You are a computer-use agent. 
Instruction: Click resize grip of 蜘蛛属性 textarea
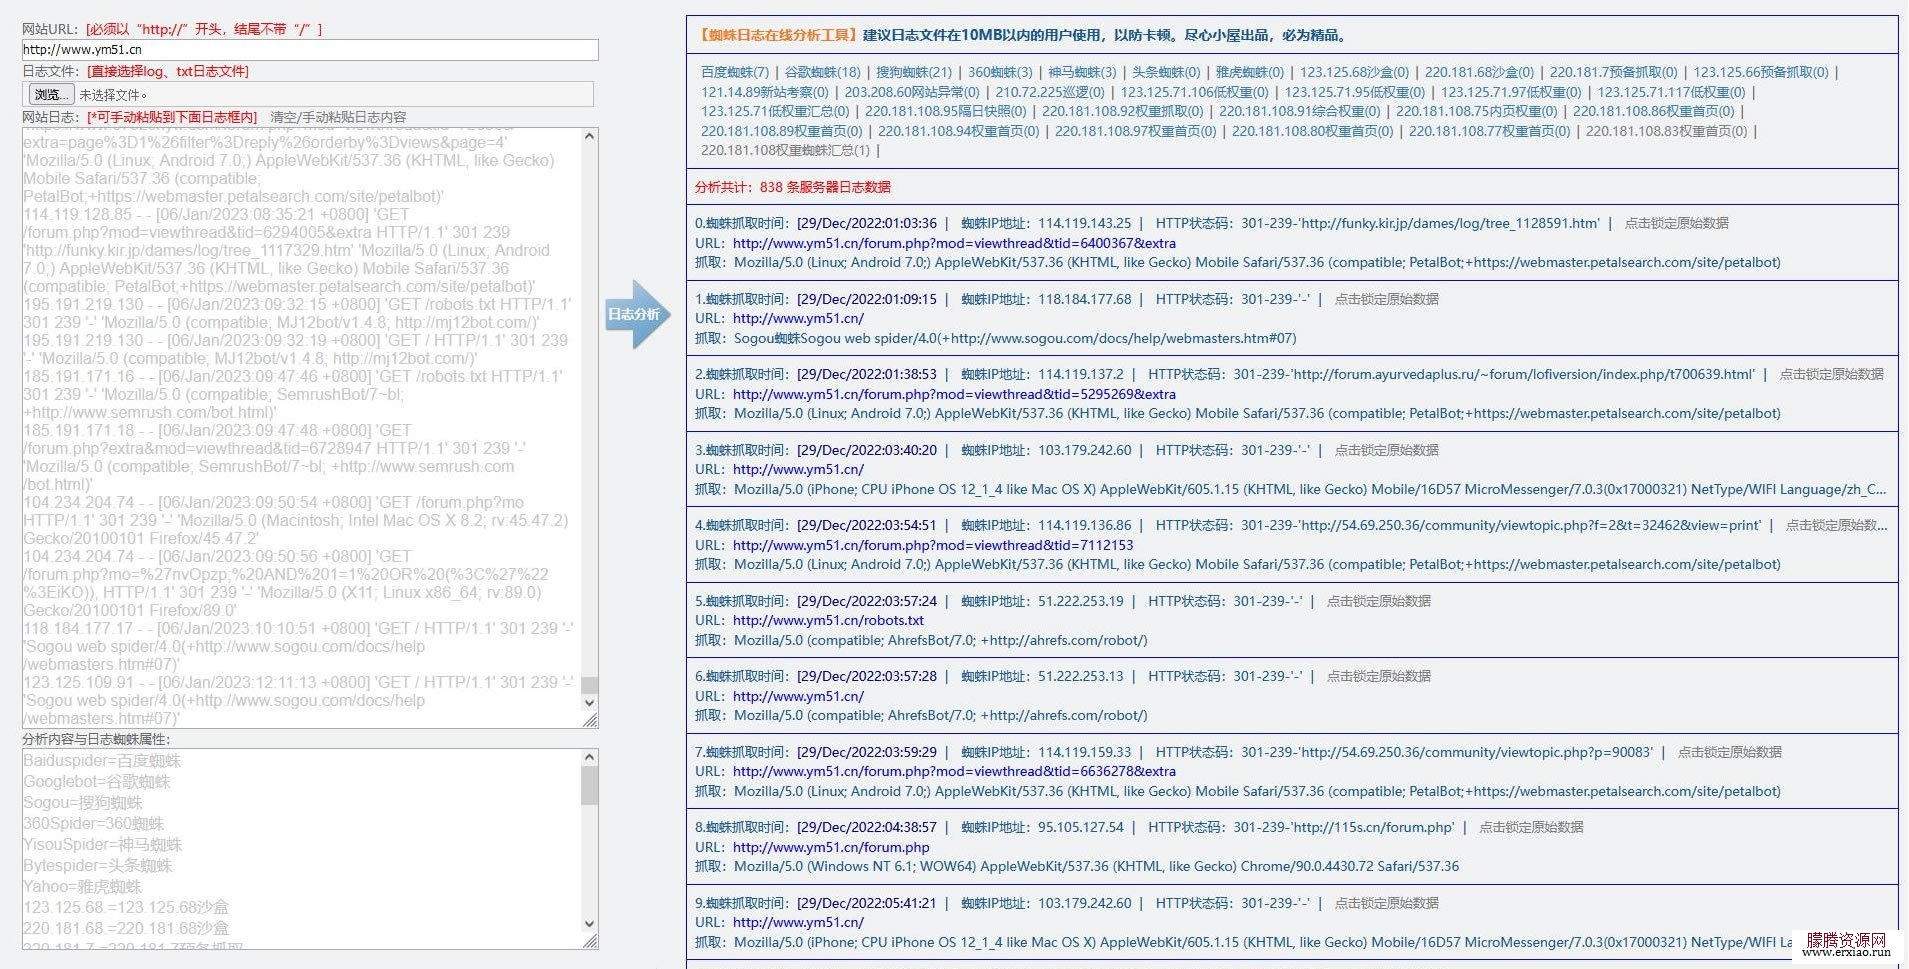[590, 940]
